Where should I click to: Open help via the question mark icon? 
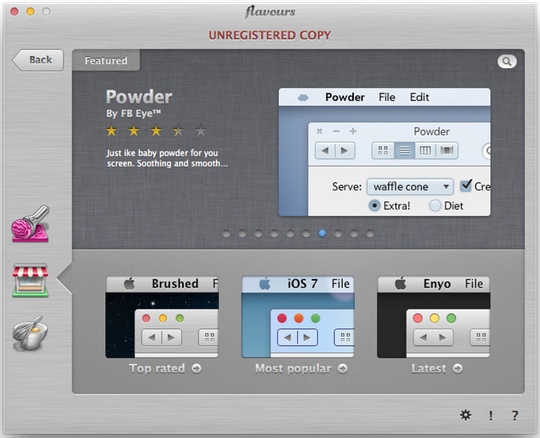click(515, 416)
